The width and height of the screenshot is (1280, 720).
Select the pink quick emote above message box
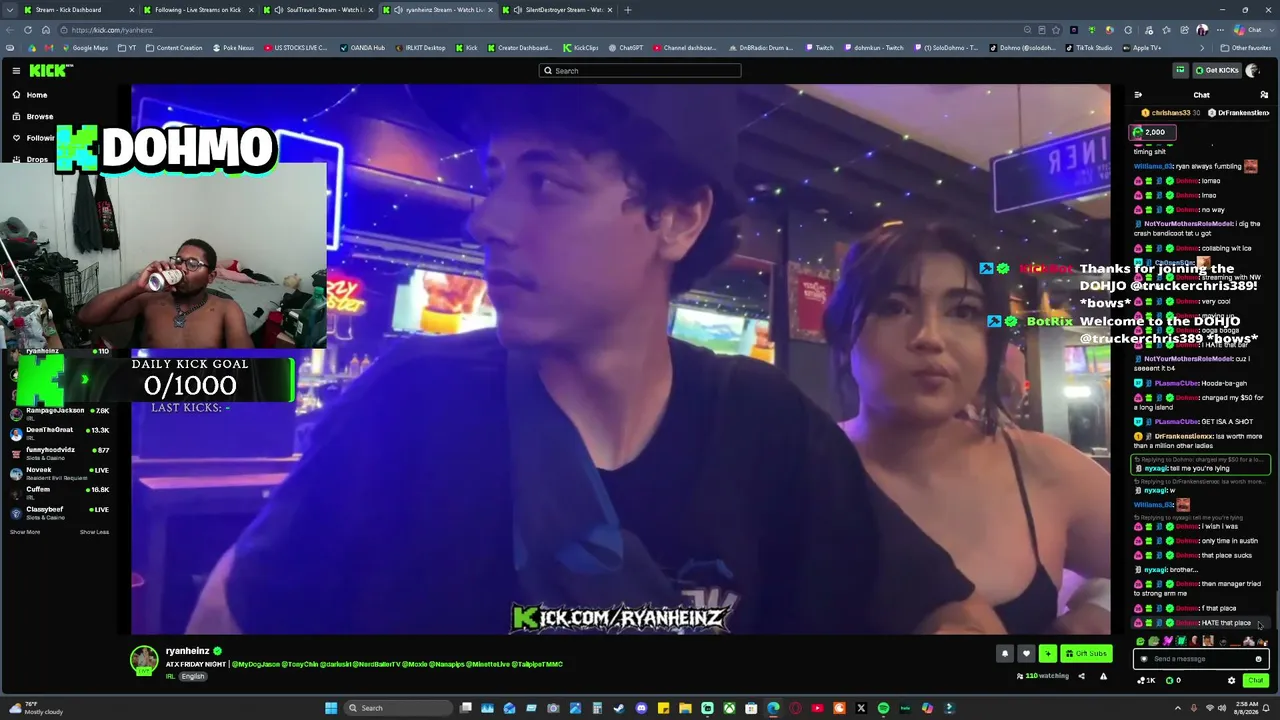pos(1167,641)
